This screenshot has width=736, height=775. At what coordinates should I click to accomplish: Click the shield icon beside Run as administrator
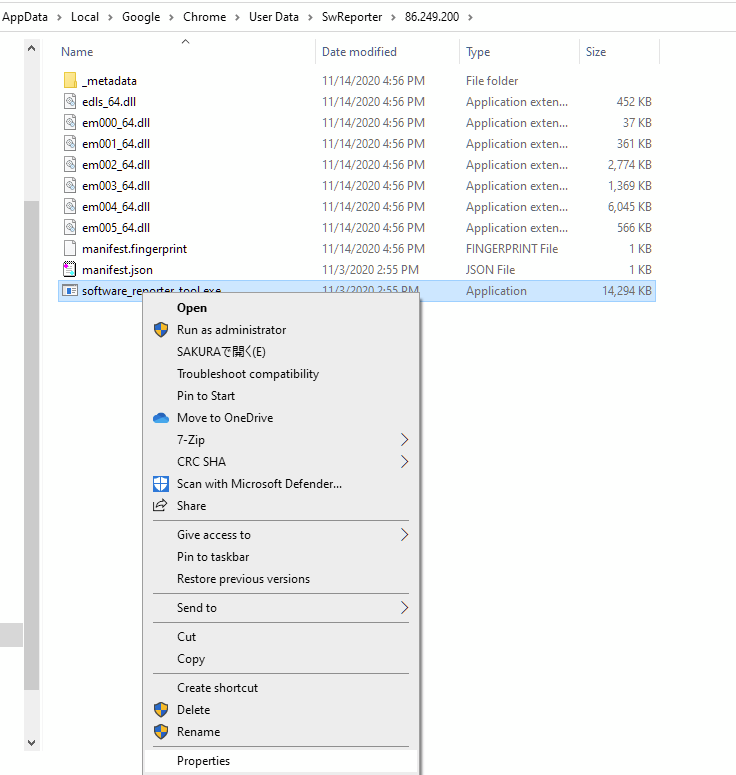point(161,330)
